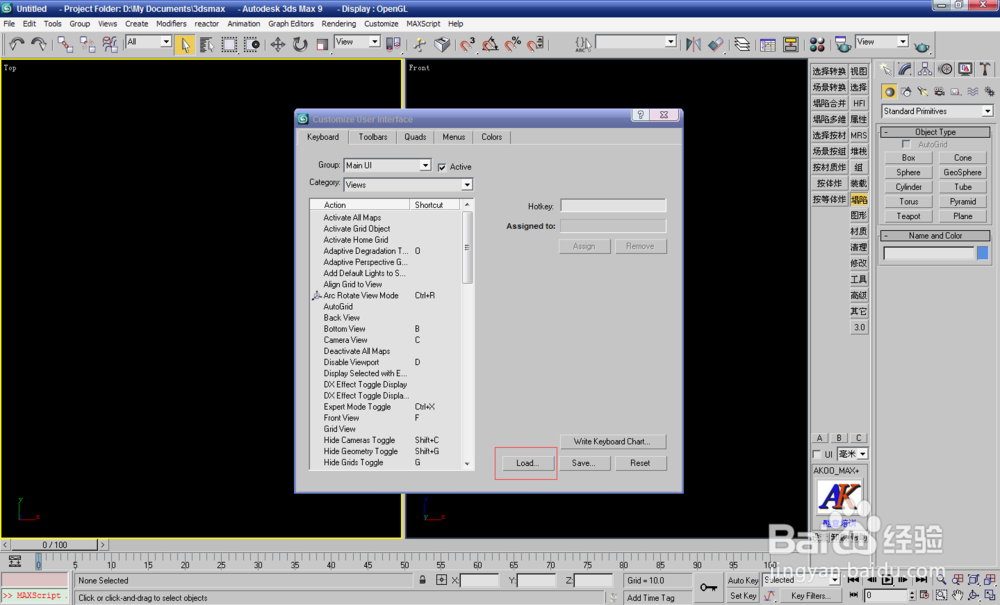Click the action list vertical scrollbar
The image size is (1000, 605).
click(x=467, y=335)
